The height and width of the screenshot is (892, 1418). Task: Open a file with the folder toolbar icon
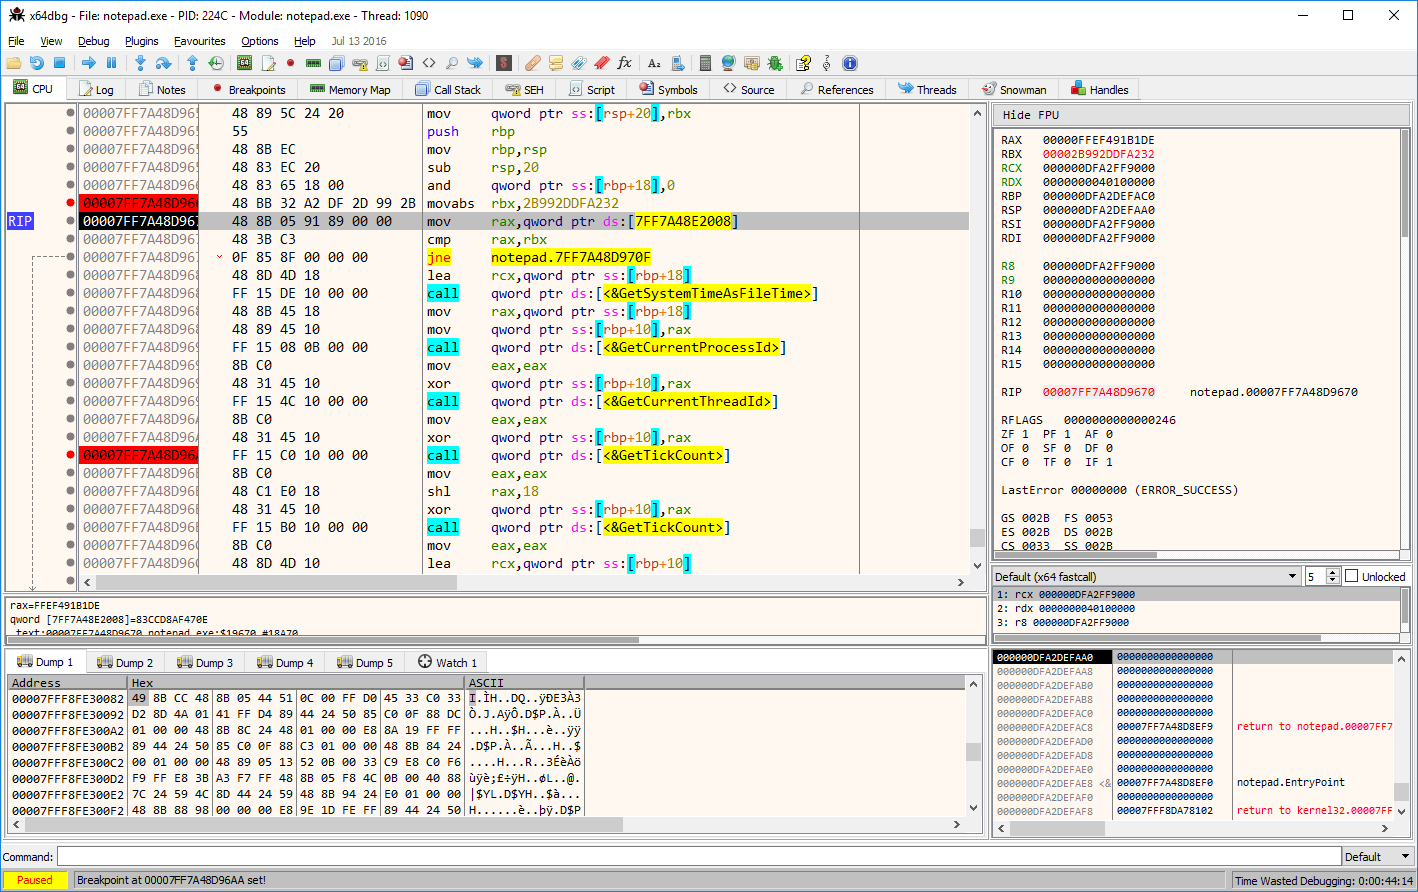pyautogui.click(x=14, y=63)
